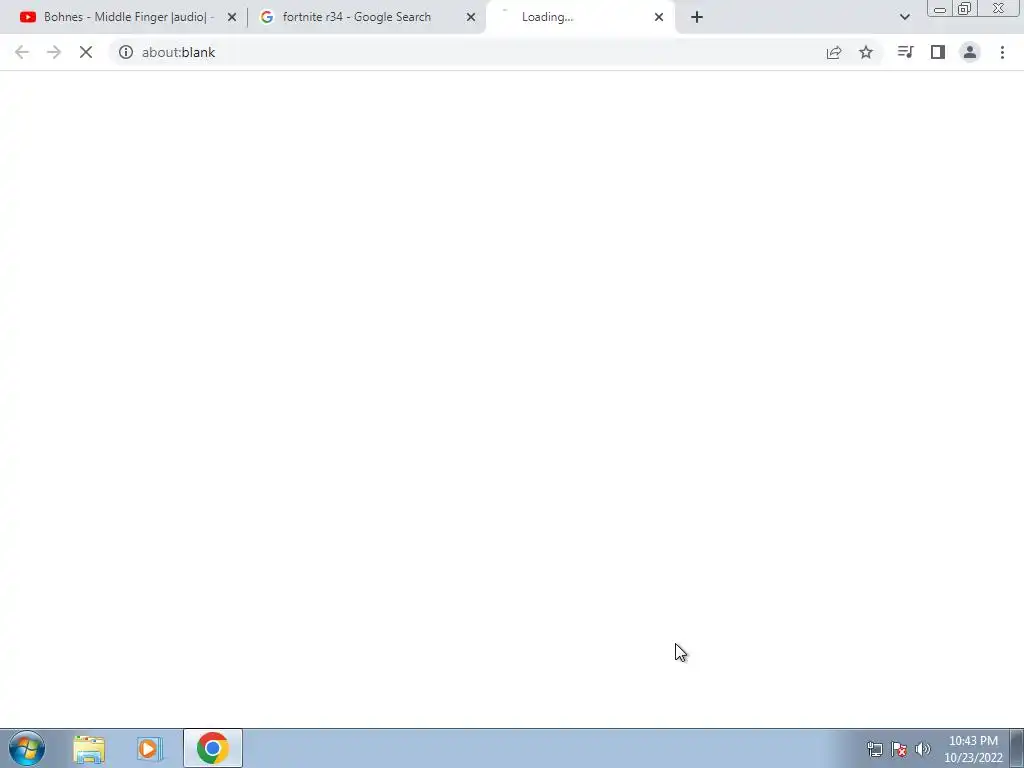Viewport: 1024px width, 768px height.
Task: Launch Windows Media Player from taskbar
Action: tap(149, 748)
